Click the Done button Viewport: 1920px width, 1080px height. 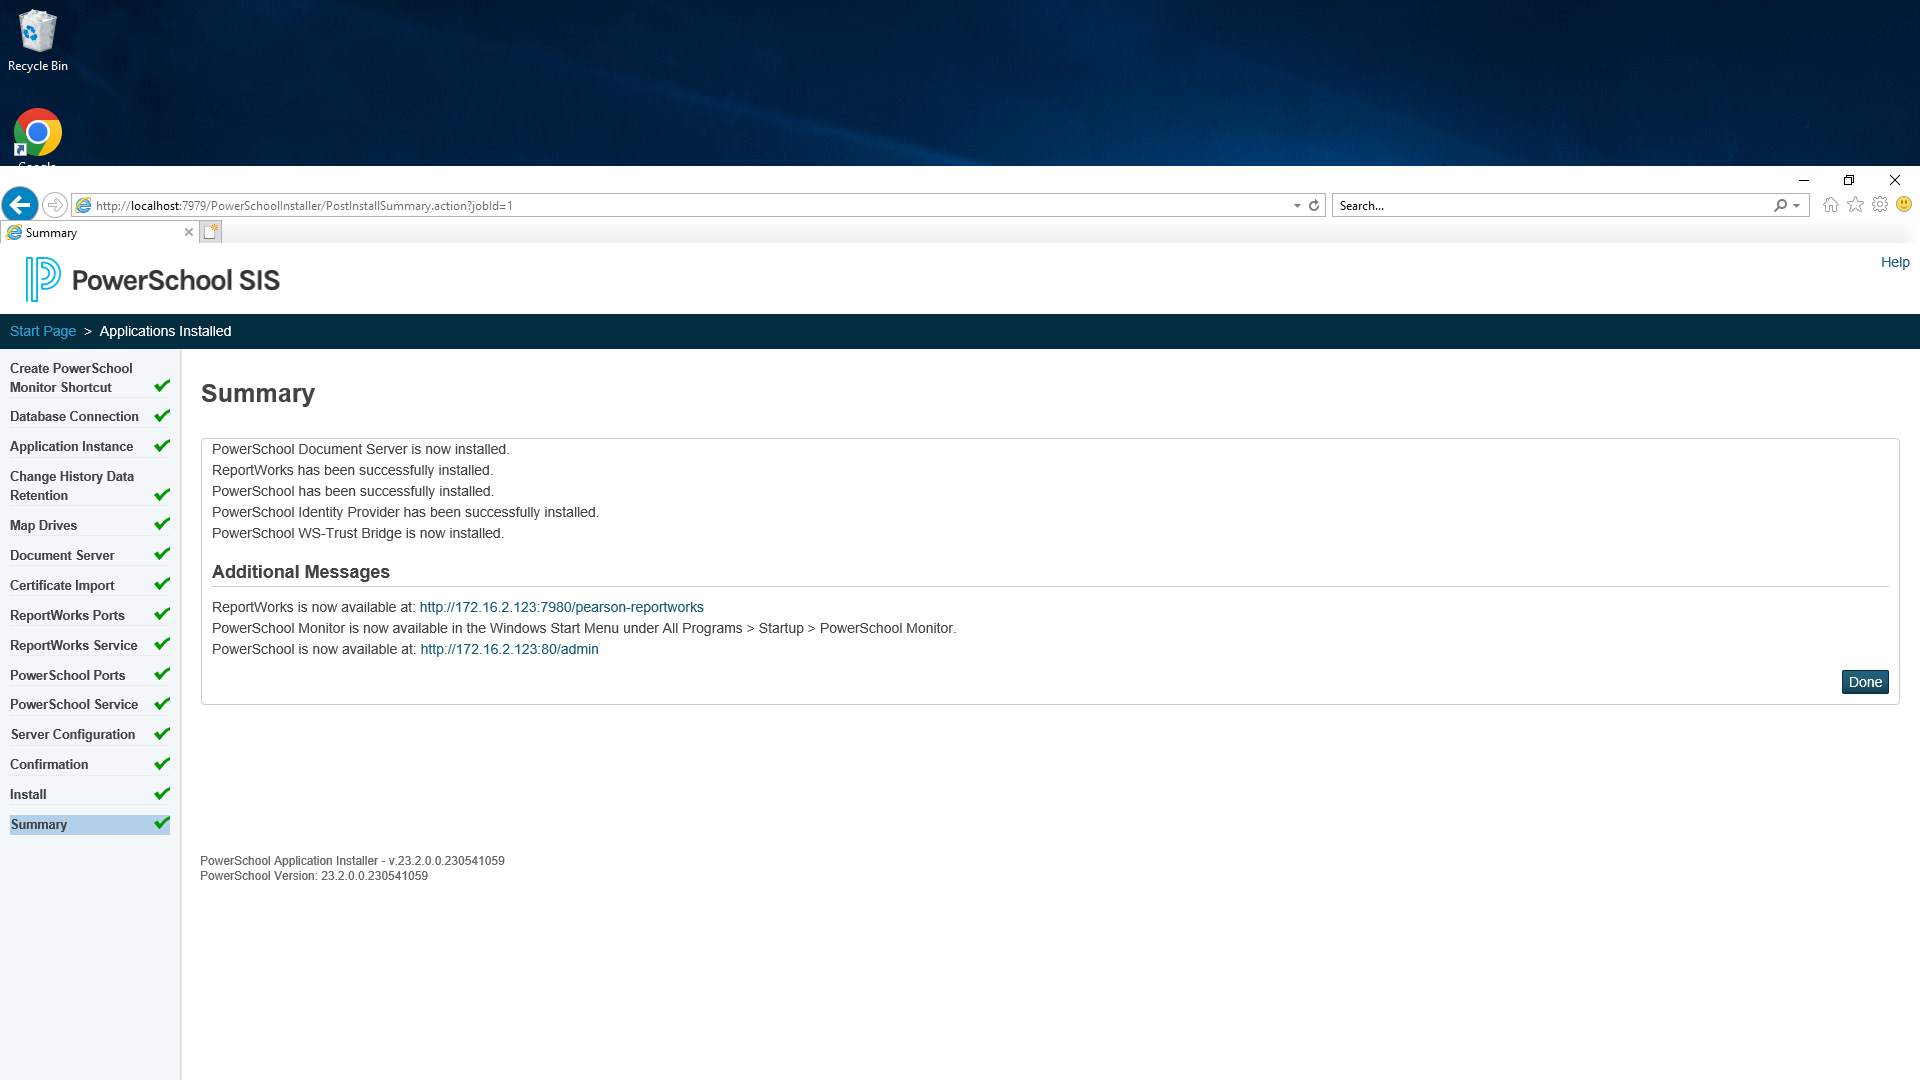pyautogui.click(x=1865, y=682)
